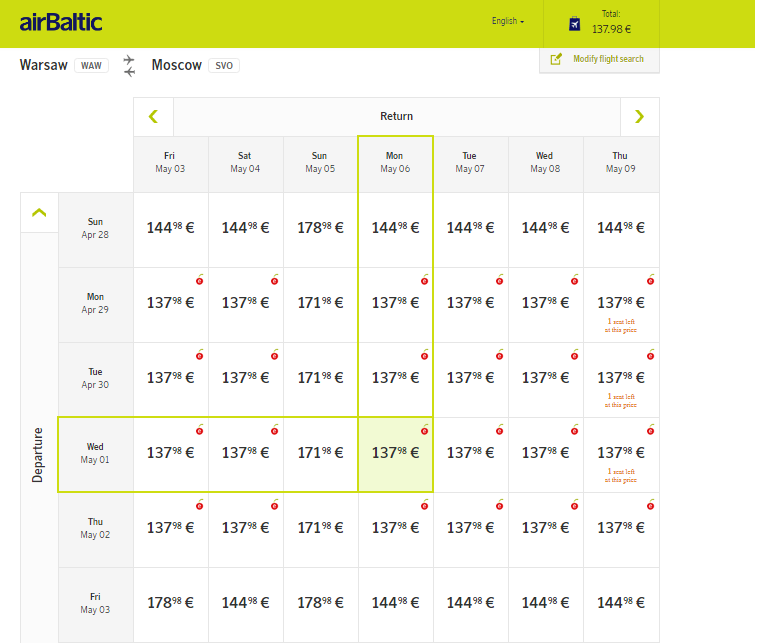Show later return dates with right chevron
Viewport: 761px width, 643px height.
[640, 116]
